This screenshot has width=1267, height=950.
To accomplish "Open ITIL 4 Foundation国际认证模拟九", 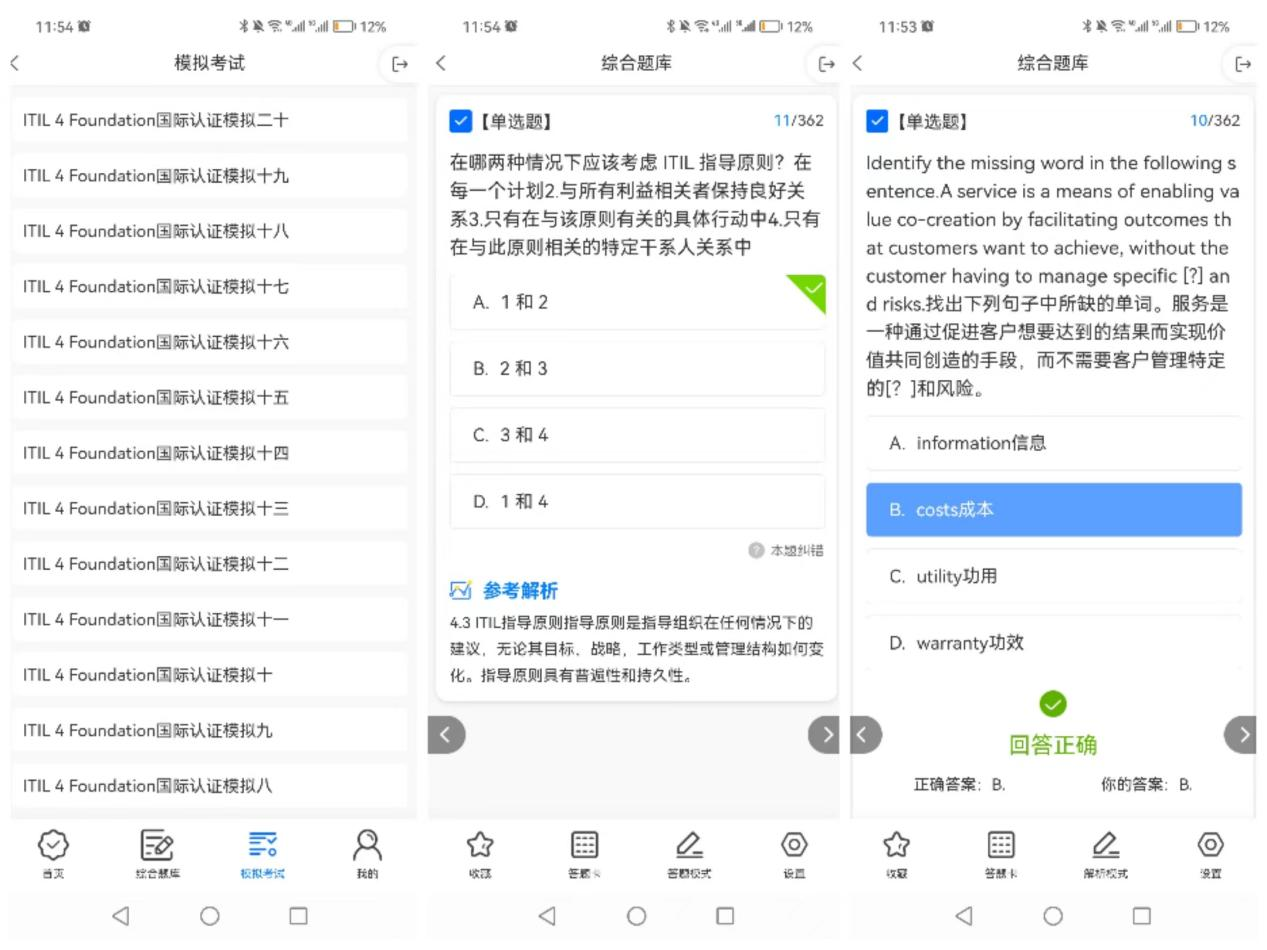I will tap(210, 730).
